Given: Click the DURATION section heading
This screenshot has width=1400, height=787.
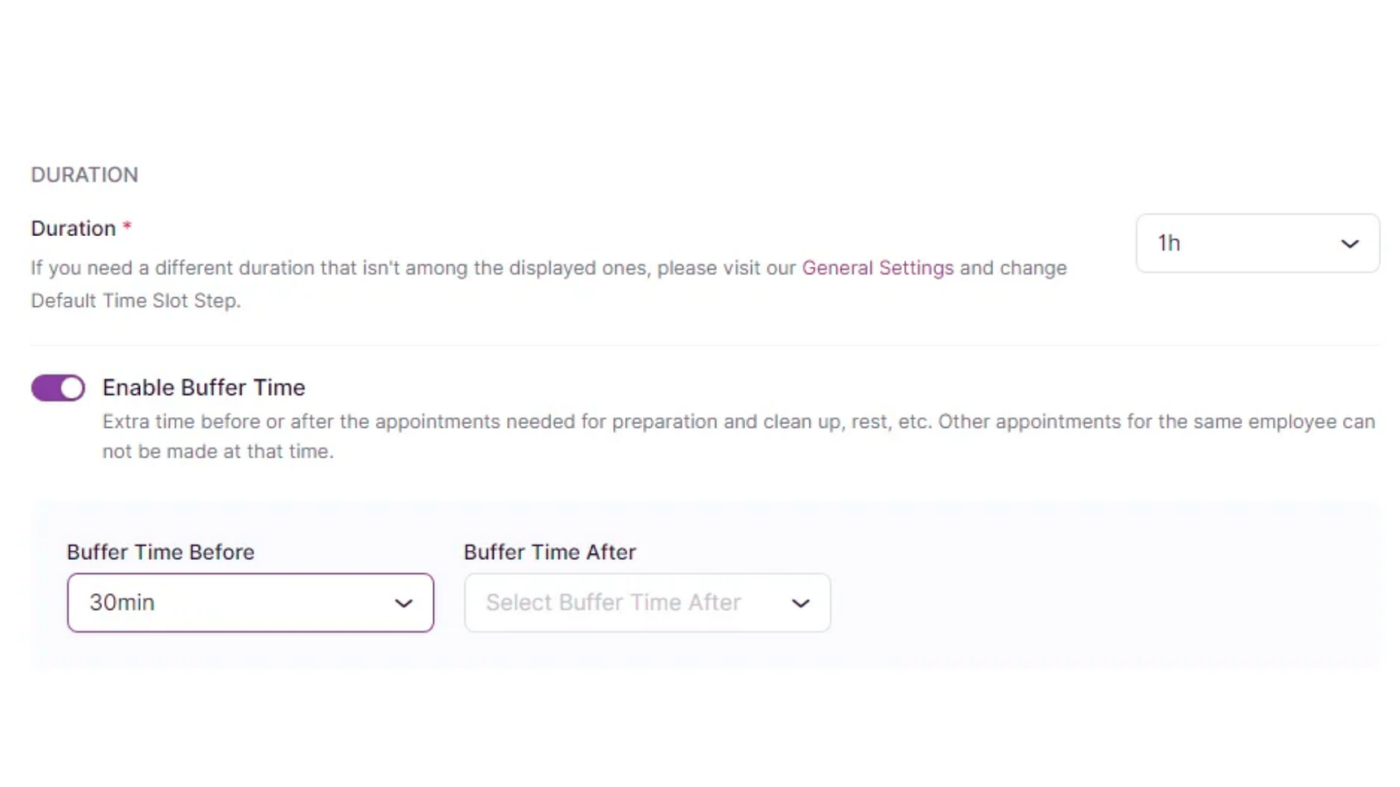Looking at the screenshot, I should coord(84,175).
